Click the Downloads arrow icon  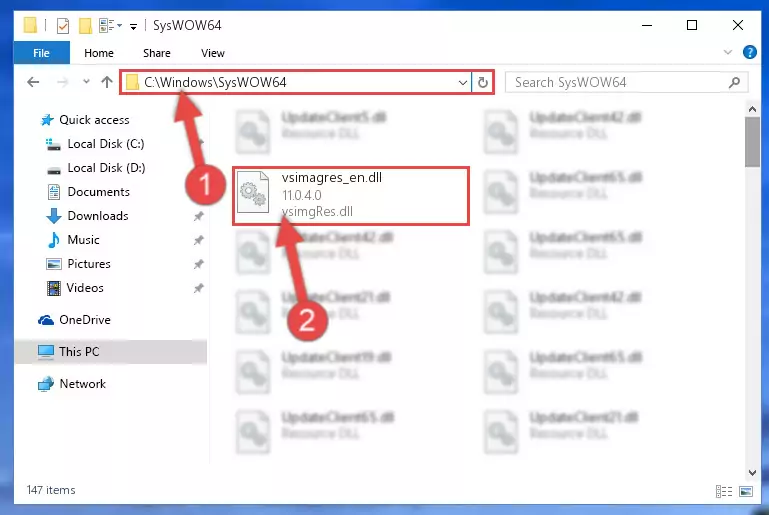(53, 216)
